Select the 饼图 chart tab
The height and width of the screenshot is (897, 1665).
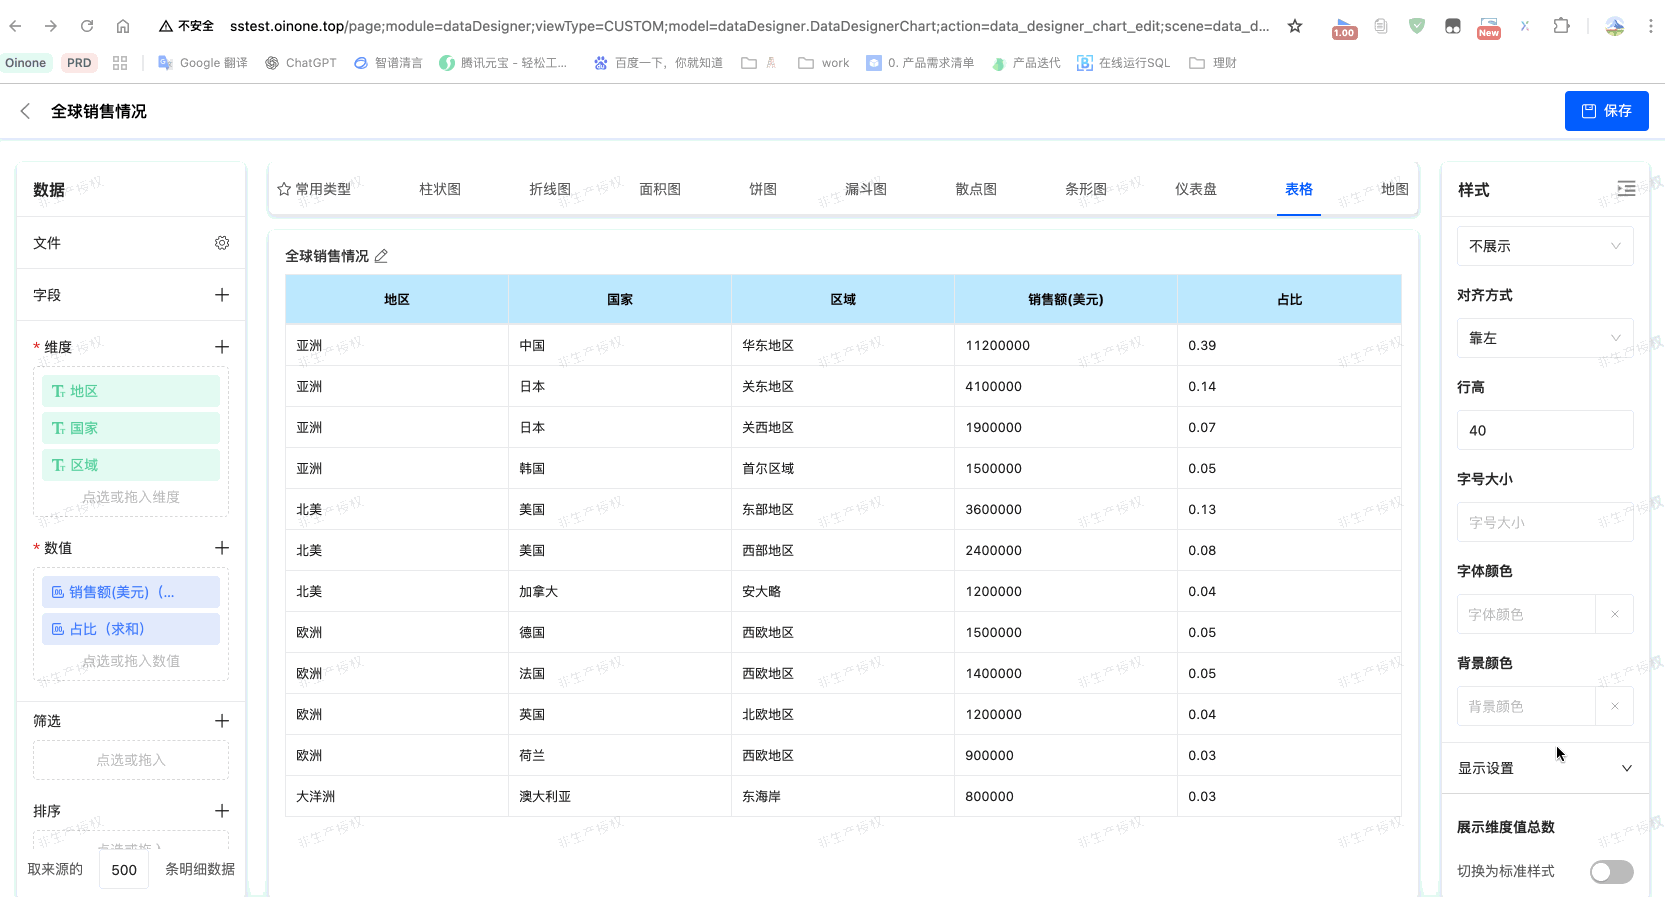tap(763, 189)
